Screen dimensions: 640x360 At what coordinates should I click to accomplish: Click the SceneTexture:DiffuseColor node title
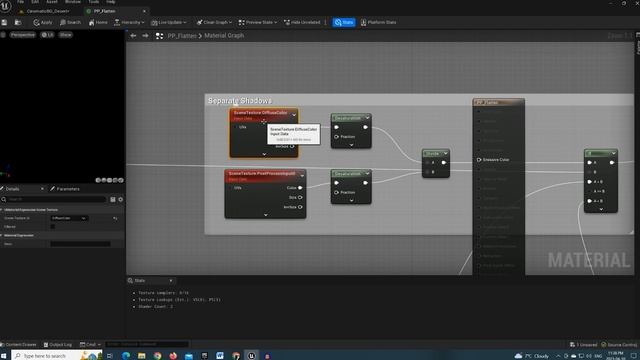coord(260,113)
